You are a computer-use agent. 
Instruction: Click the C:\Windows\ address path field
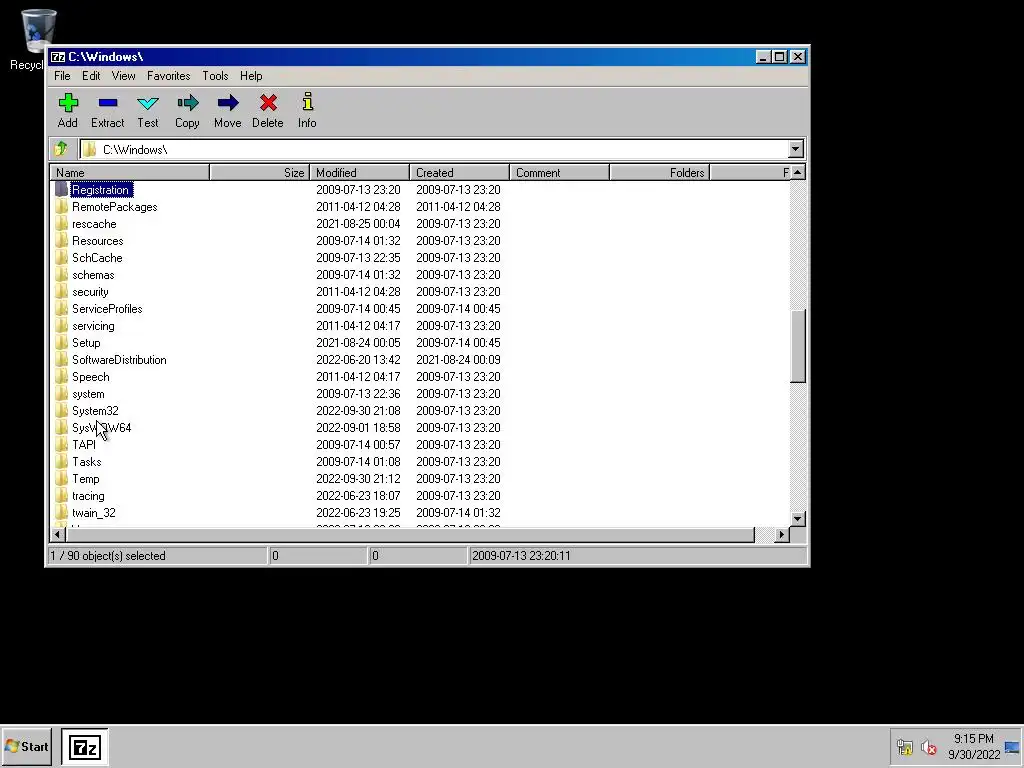(434, 150)
